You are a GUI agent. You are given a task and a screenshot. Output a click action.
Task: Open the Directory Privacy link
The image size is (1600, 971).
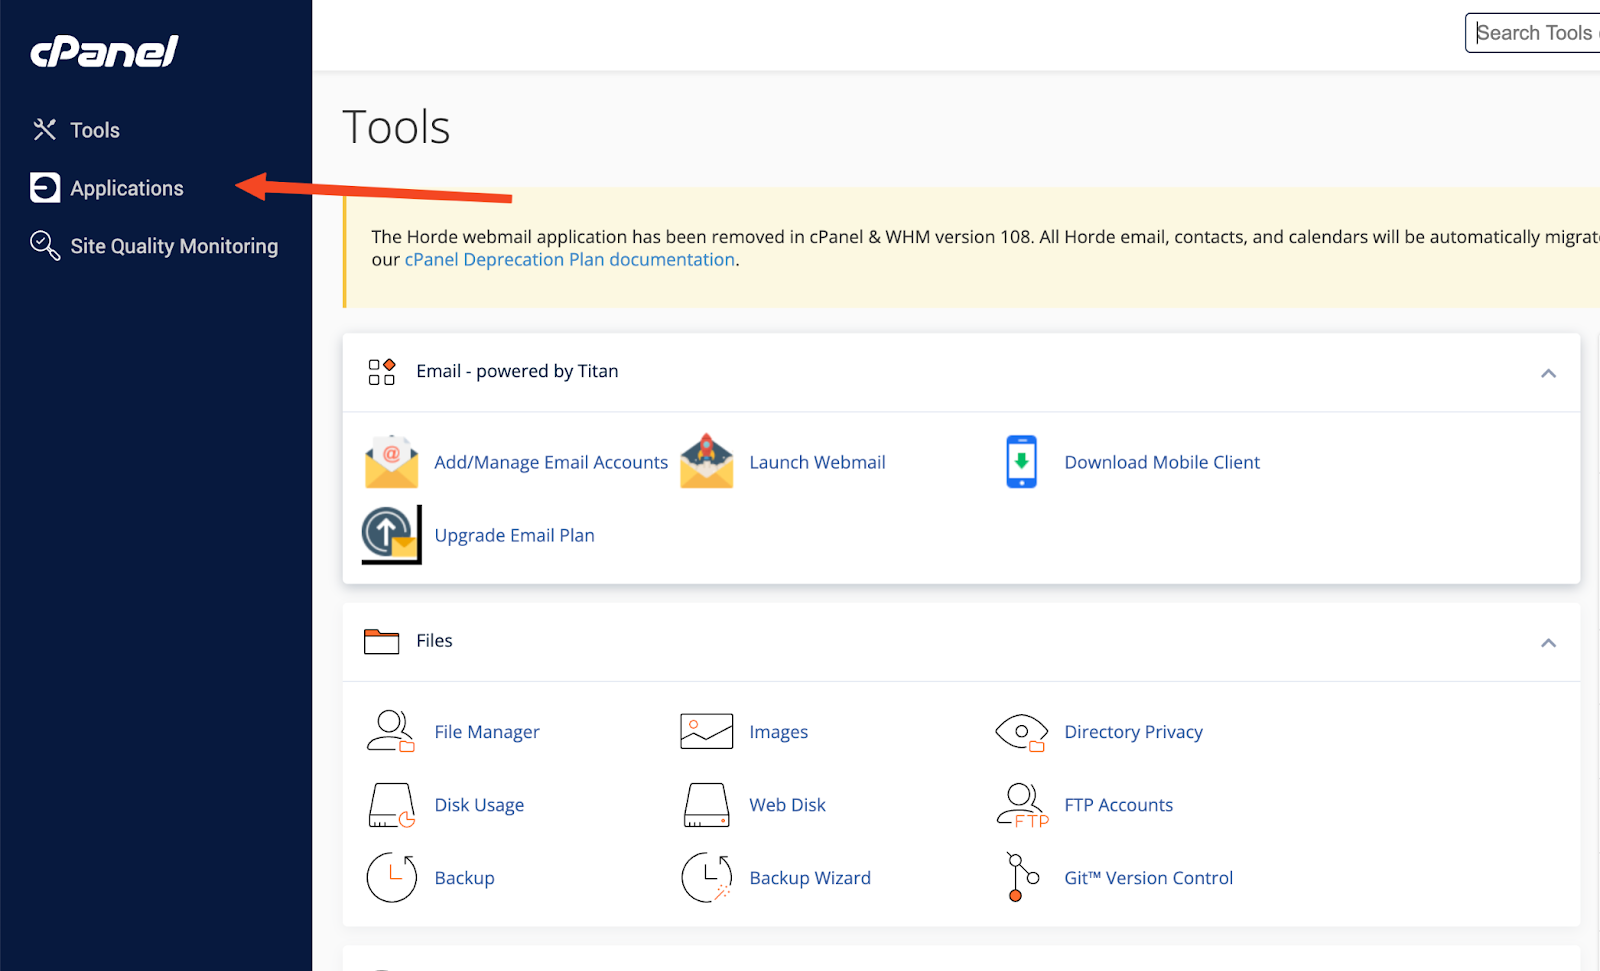(1133, 732)
